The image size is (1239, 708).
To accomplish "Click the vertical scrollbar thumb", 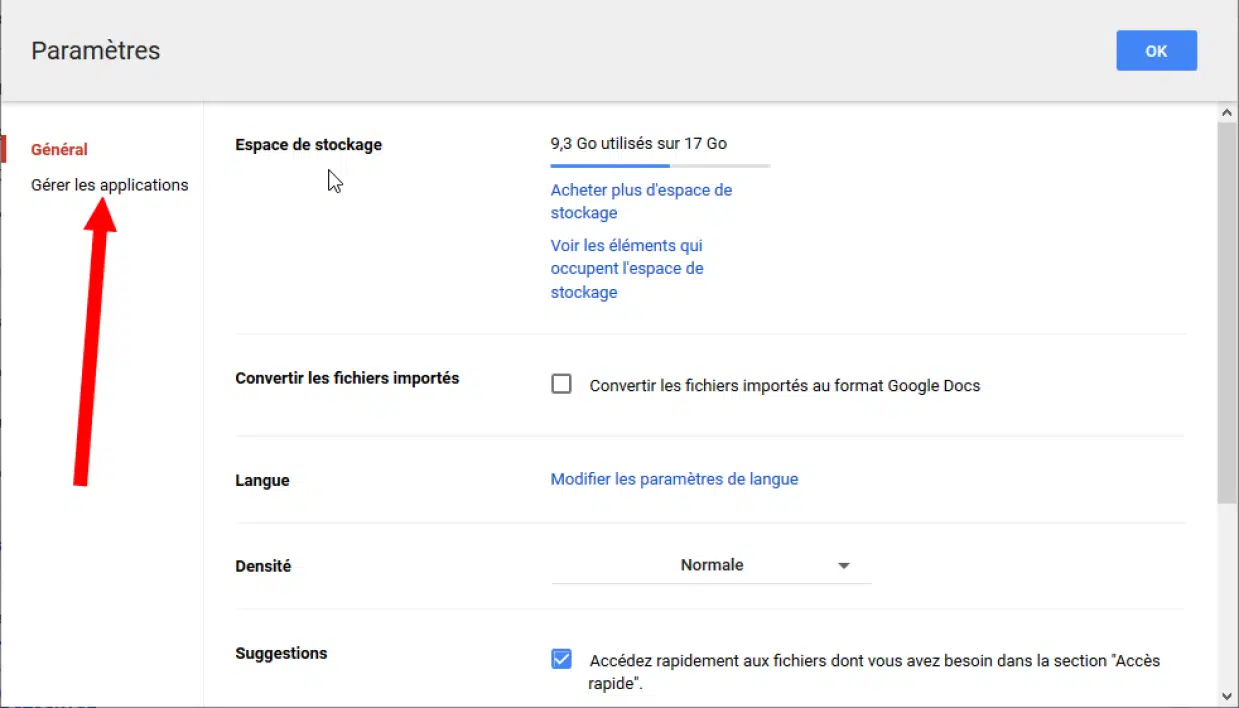I will tap(1227, 313).
